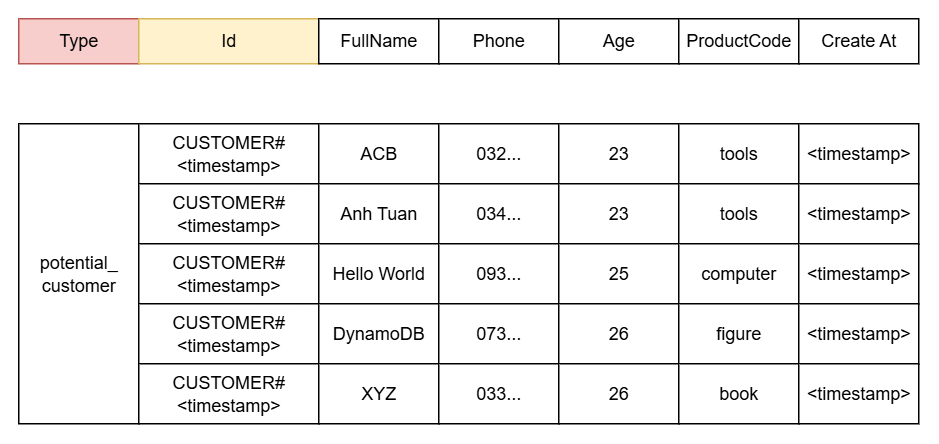Select the 032... phone cell
The image size is (939, 444).
(498, 154)
